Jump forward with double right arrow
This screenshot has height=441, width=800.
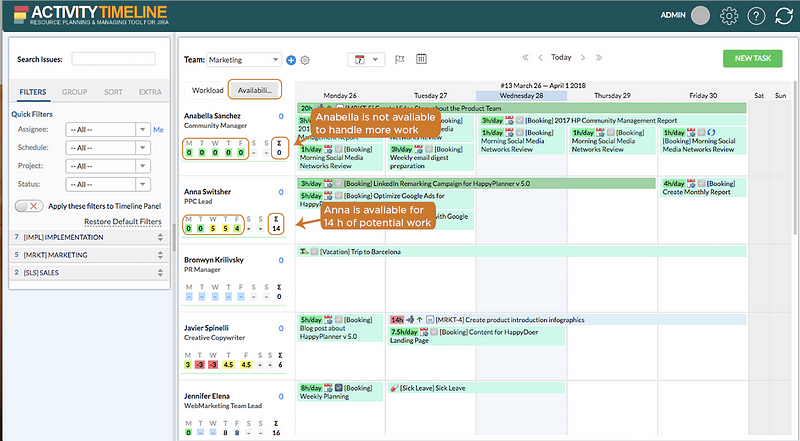pos(599,57)
